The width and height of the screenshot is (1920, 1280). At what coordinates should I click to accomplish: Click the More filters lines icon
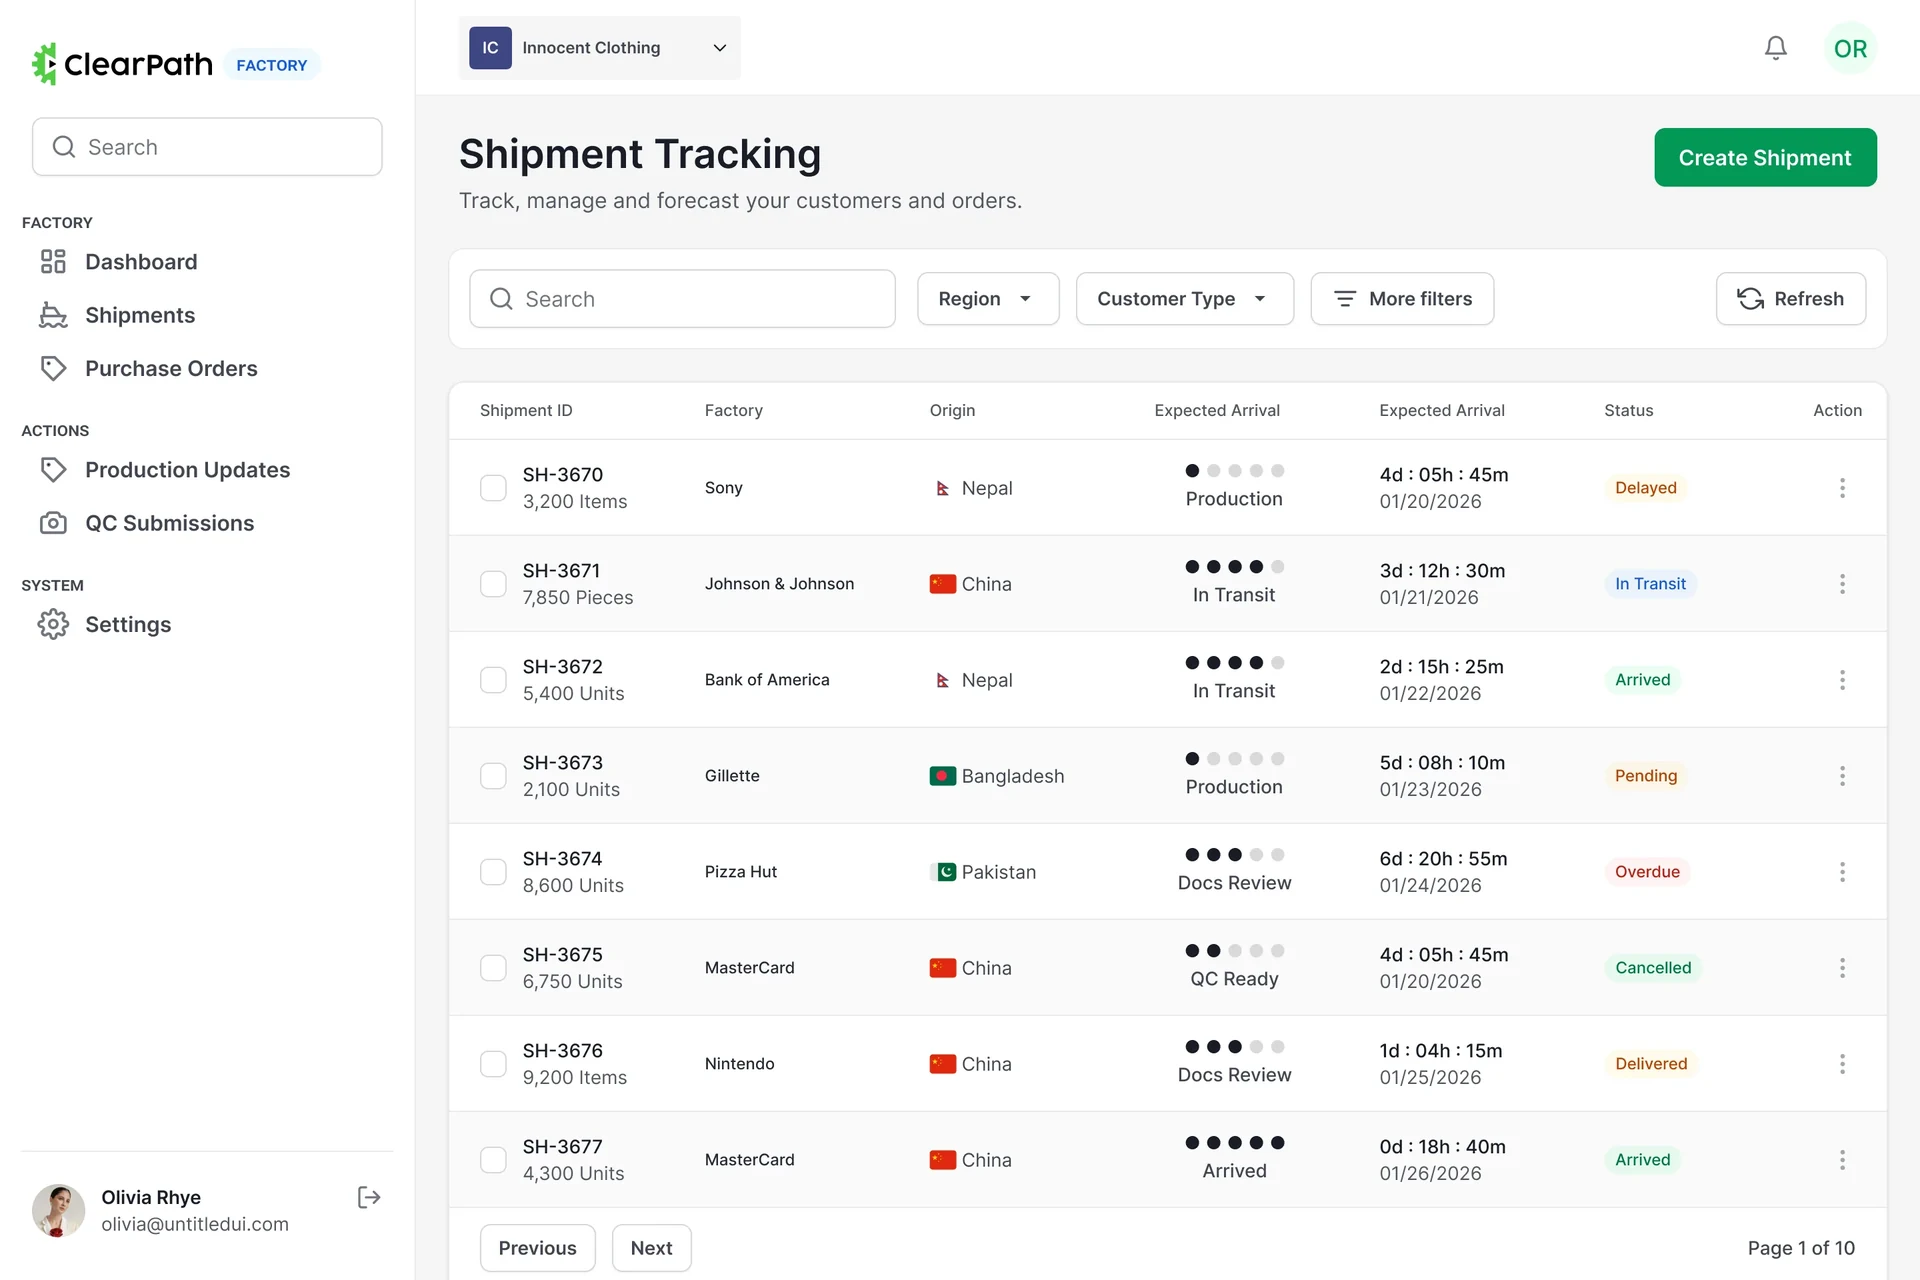click(1345, 299)
